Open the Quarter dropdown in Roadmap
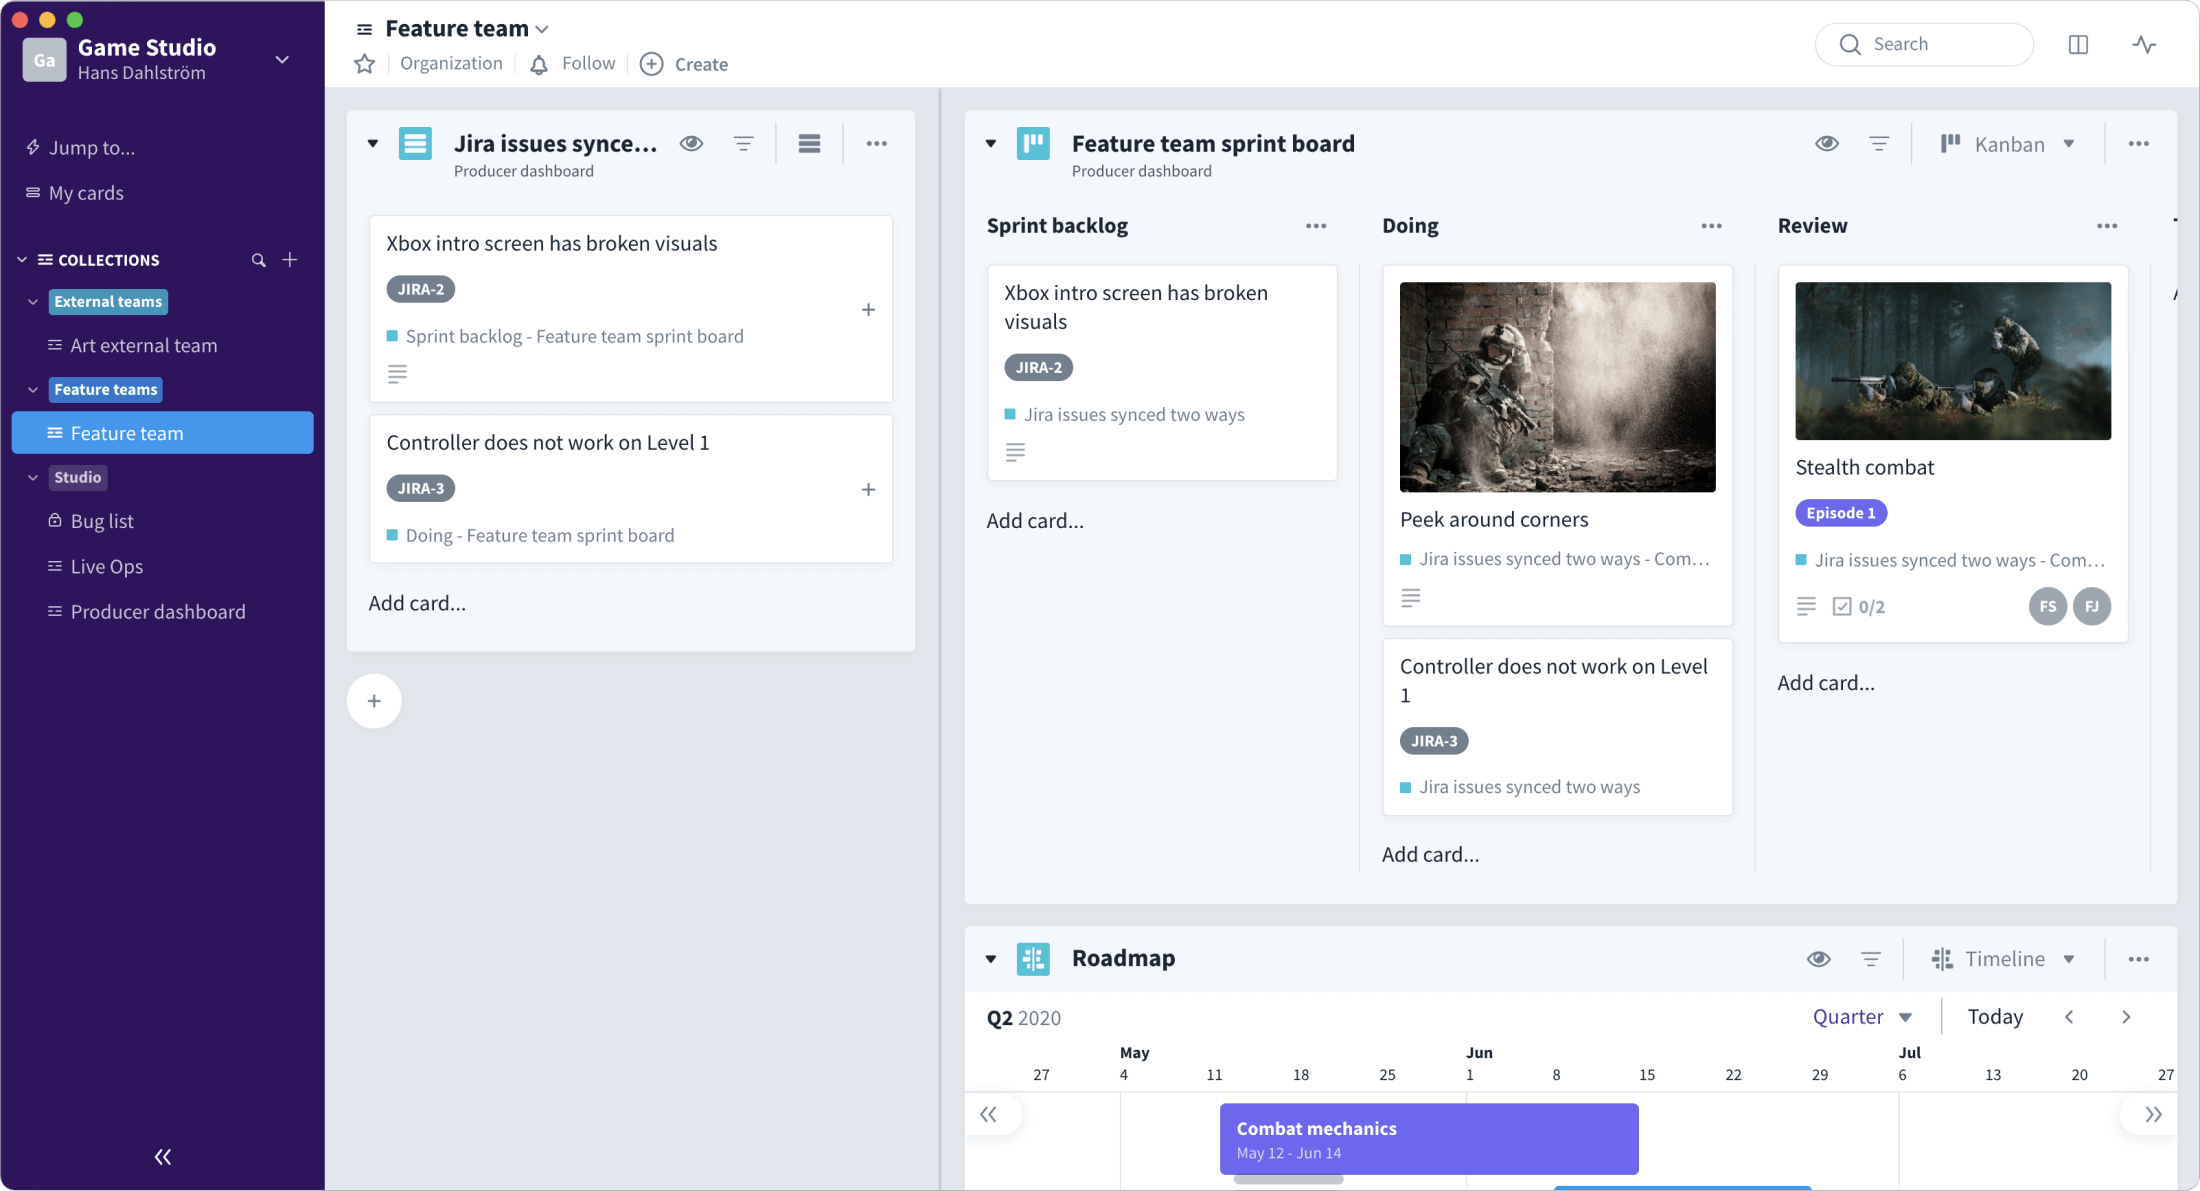This screenshot has height=1191, width=2200. (x=1862, y=1016)
